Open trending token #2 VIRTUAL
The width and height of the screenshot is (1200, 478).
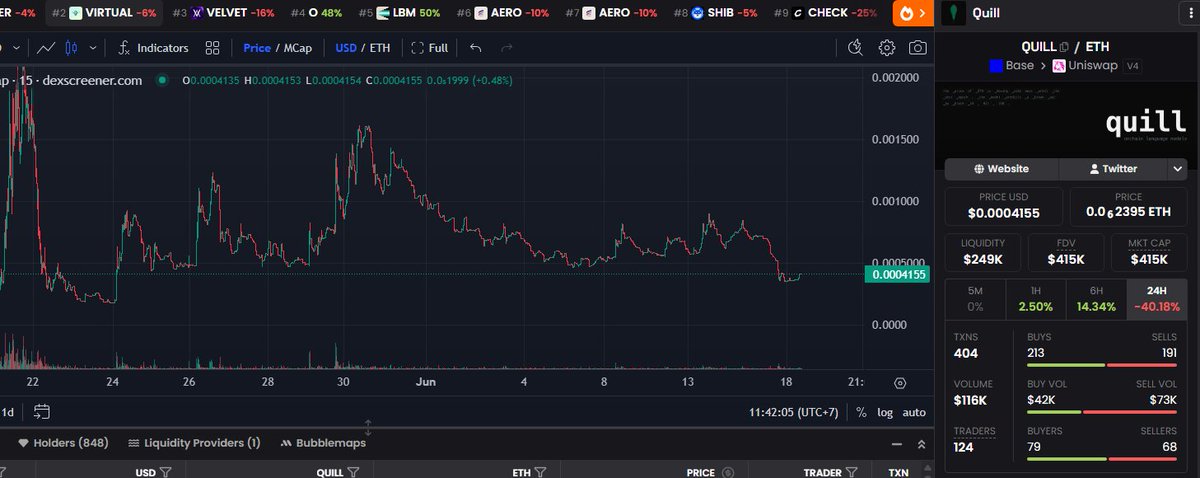click(x=103, y=13)
